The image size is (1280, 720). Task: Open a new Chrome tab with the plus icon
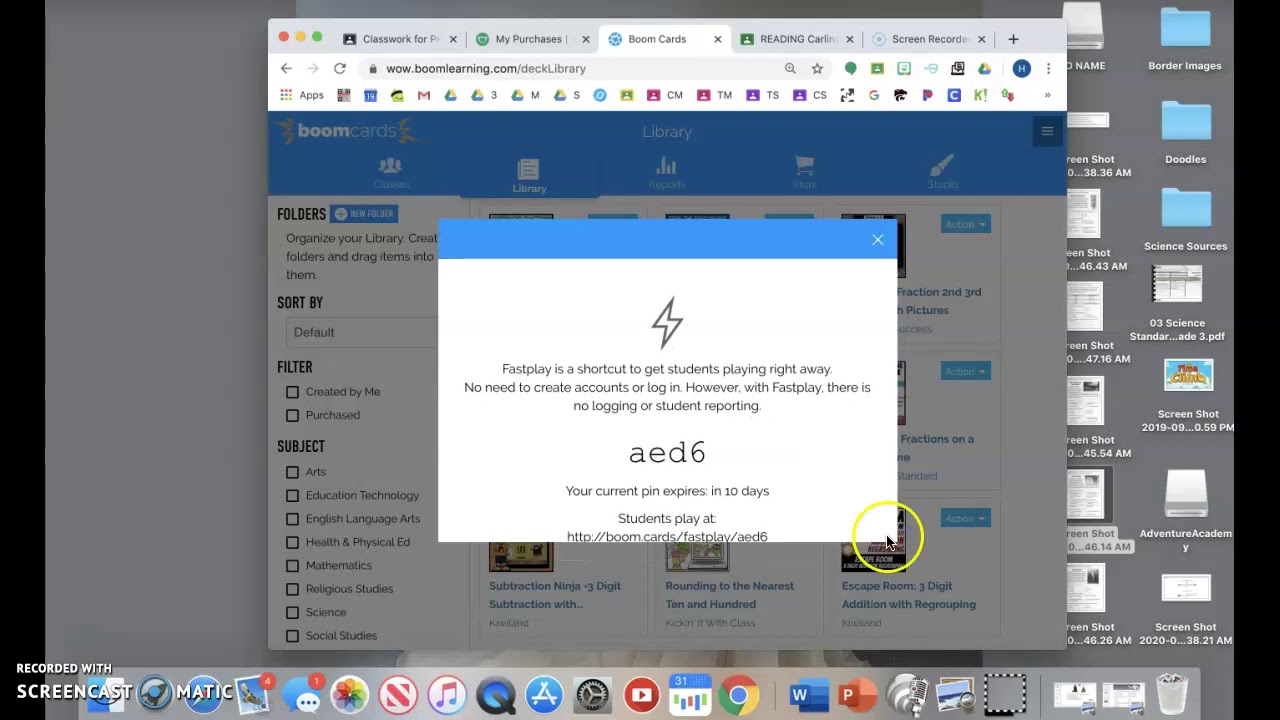pos(1013,39)
